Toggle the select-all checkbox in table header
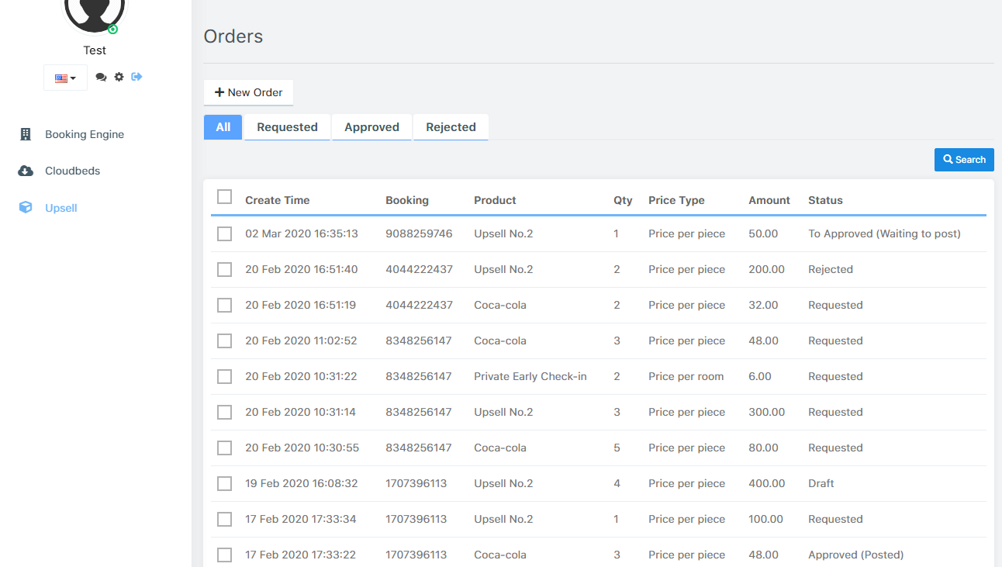Viewport: 1002px width, 567px height. coord(224,197)
